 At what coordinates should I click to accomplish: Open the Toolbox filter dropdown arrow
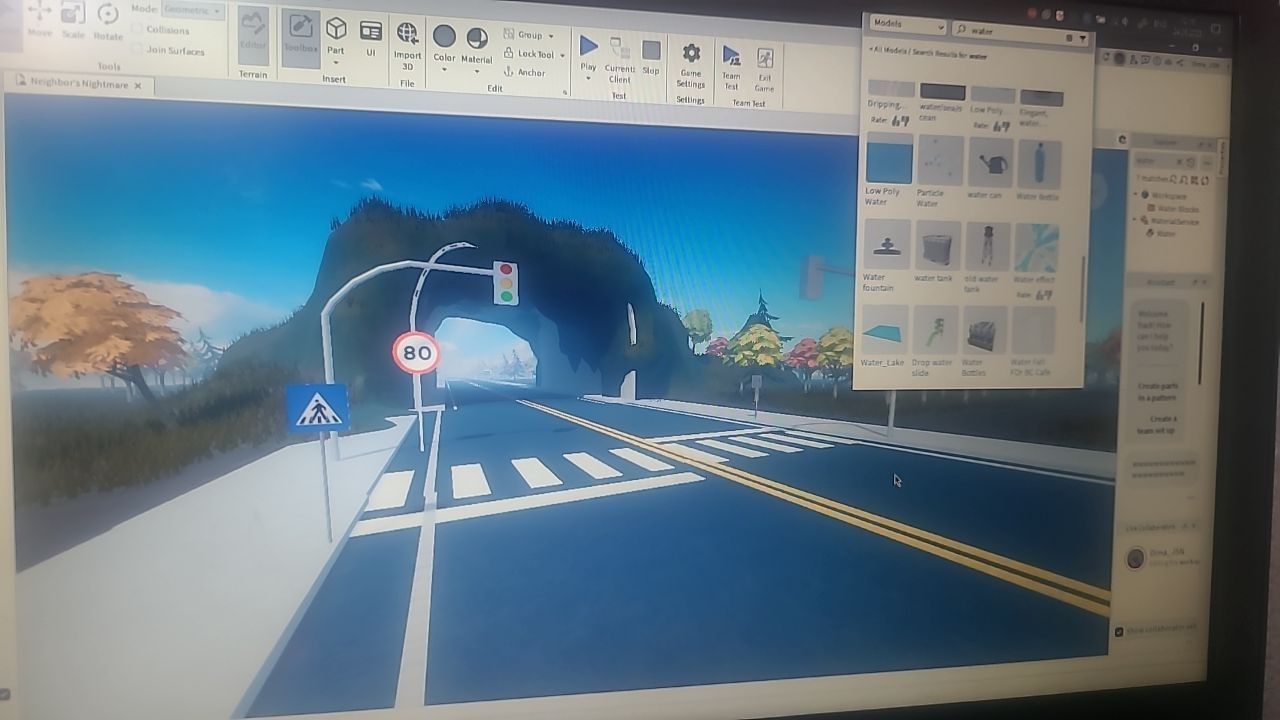[1082, 39]
